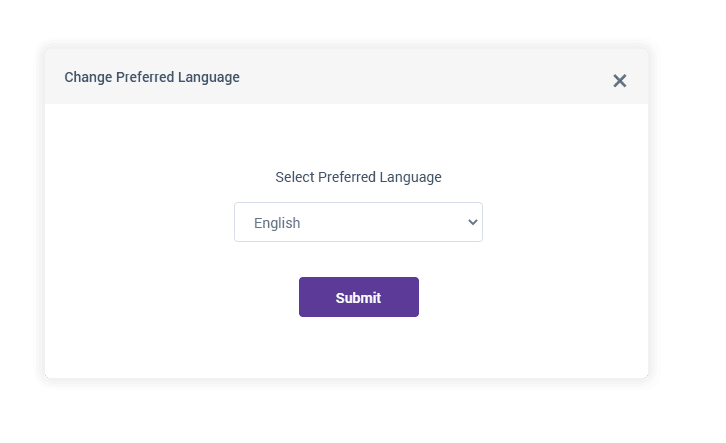Dismiss the language dialog using the X
This screenshot has height=443, width=726.
[x=619, y=81]
